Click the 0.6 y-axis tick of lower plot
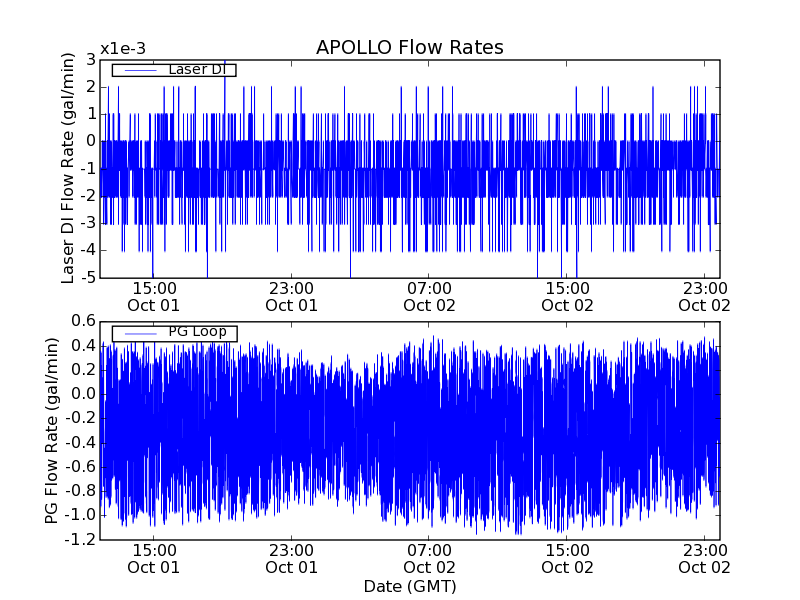 pyautogui.click(x=82, y=321)
